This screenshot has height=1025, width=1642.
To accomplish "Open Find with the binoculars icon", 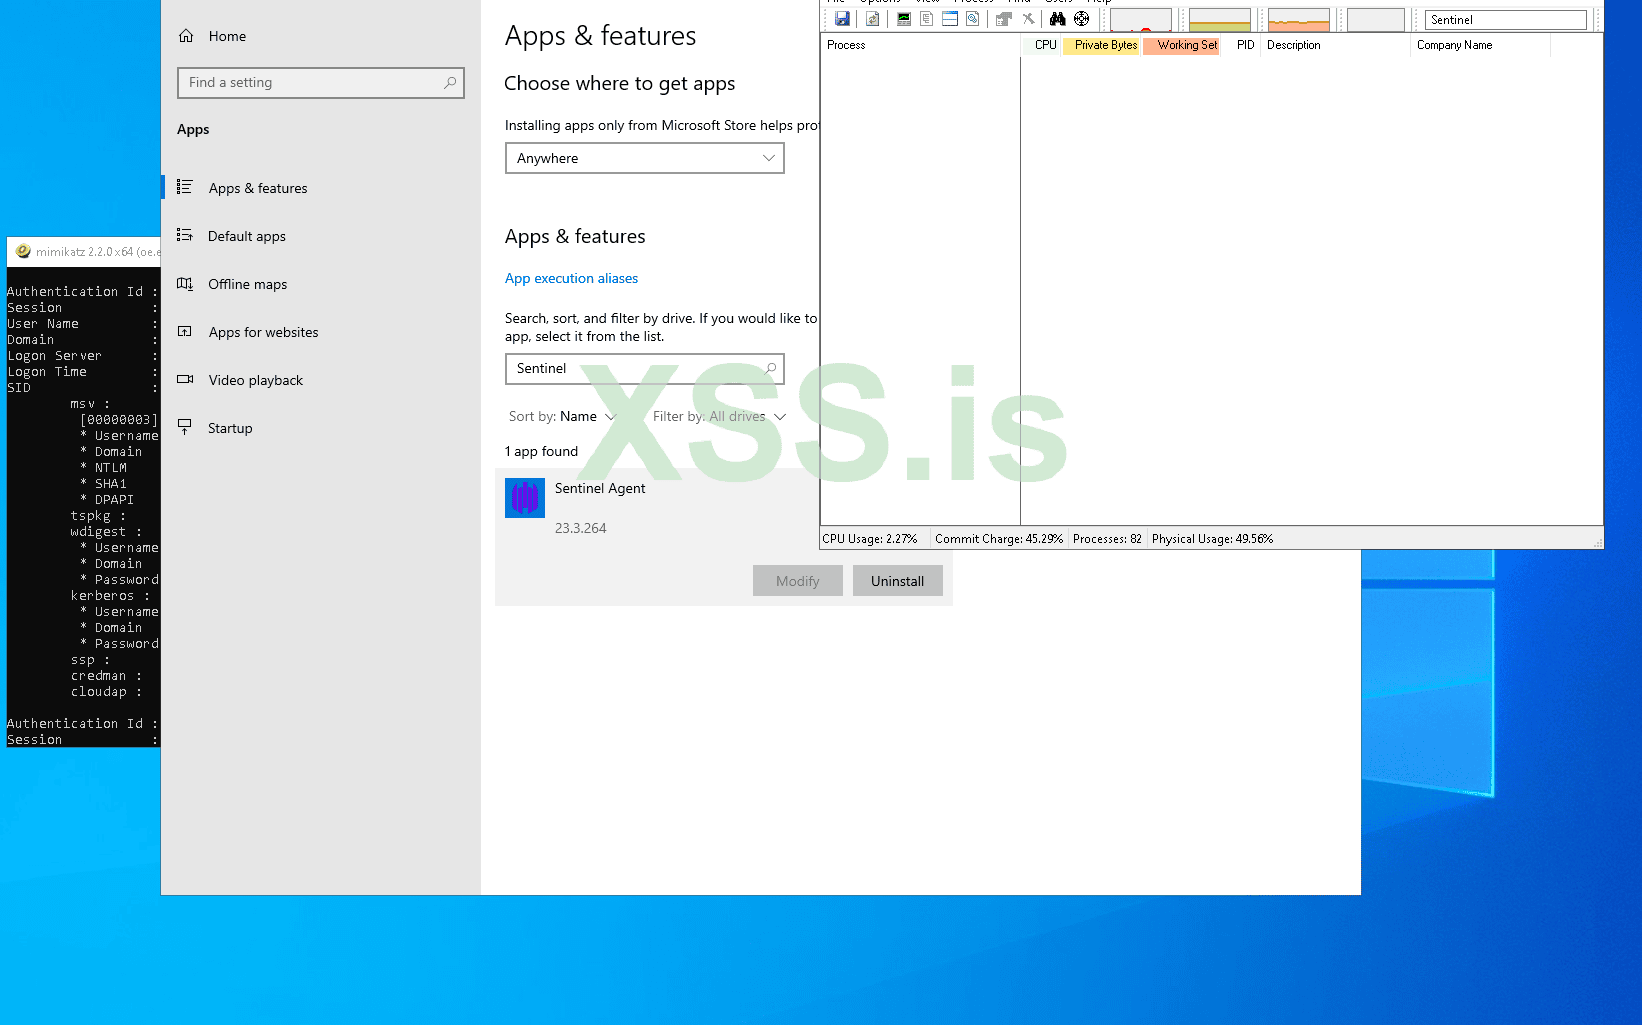I will (x=1057, y=19).
